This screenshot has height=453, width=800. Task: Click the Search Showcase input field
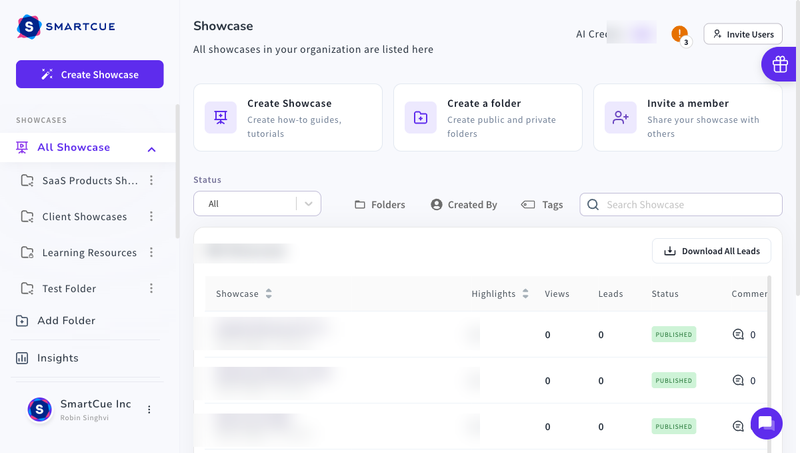click(681, 205)
